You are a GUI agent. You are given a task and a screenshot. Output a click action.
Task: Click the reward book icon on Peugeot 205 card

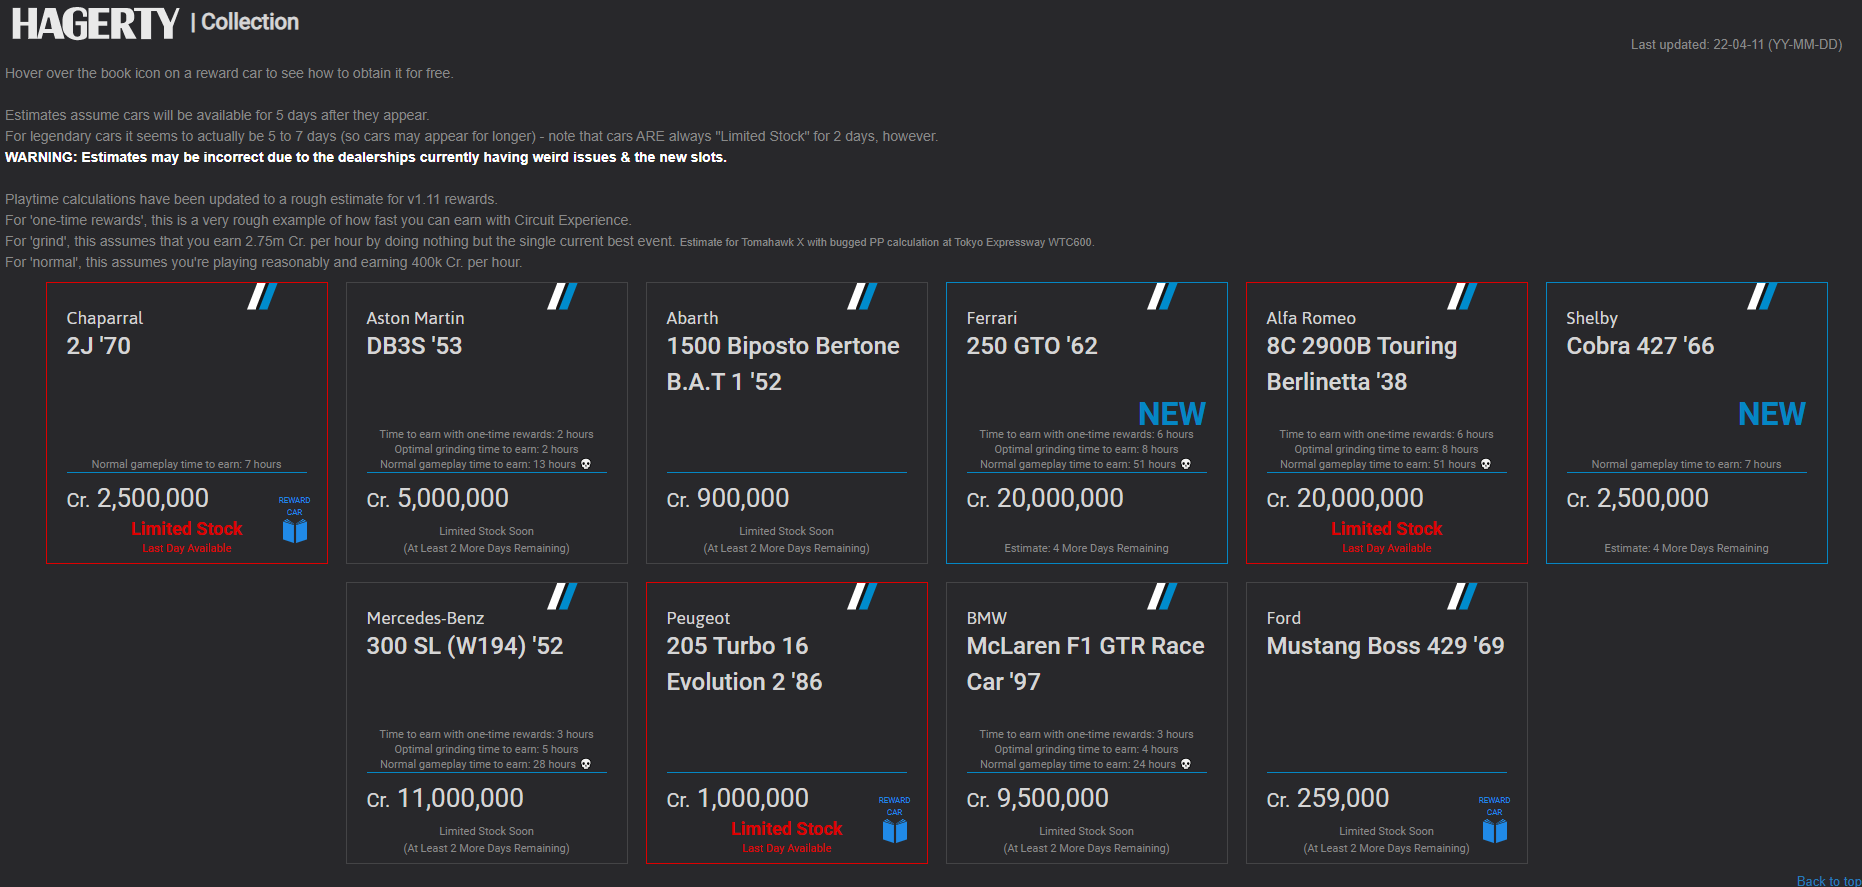click(x=895, y=830)
